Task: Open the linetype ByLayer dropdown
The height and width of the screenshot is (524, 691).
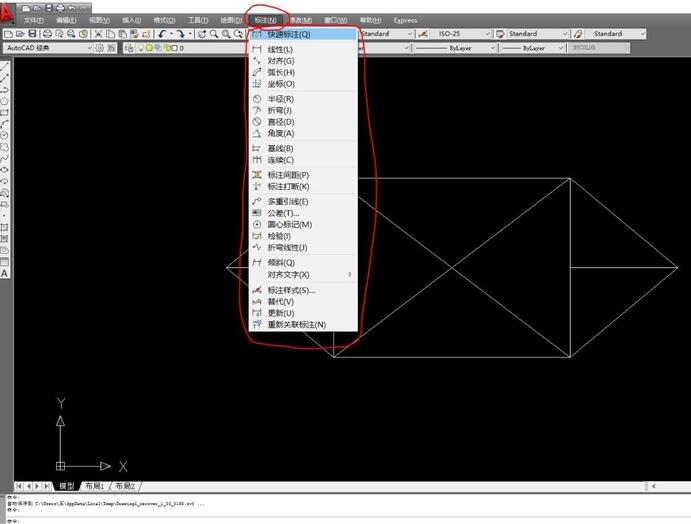Action: coord(456,48)
